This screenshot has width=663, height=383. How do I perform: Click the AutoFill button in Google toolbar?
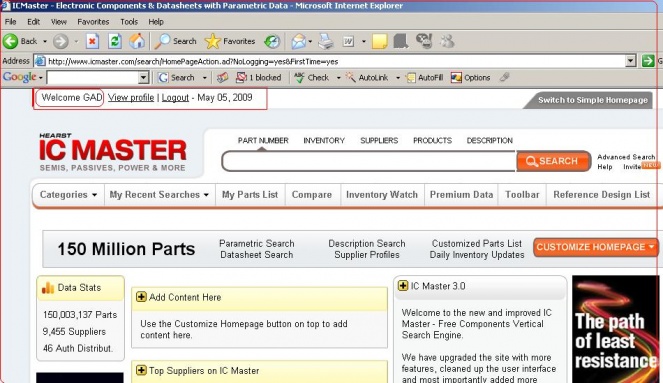click(425, 78)
